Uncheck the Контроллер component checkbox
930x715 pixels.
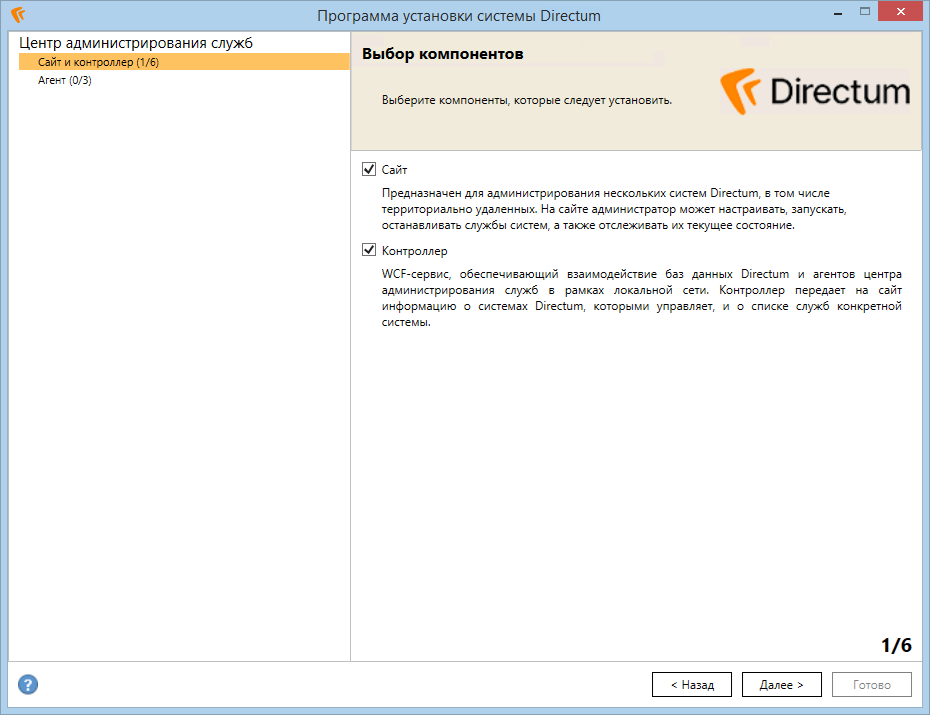(x=369, y=250)
